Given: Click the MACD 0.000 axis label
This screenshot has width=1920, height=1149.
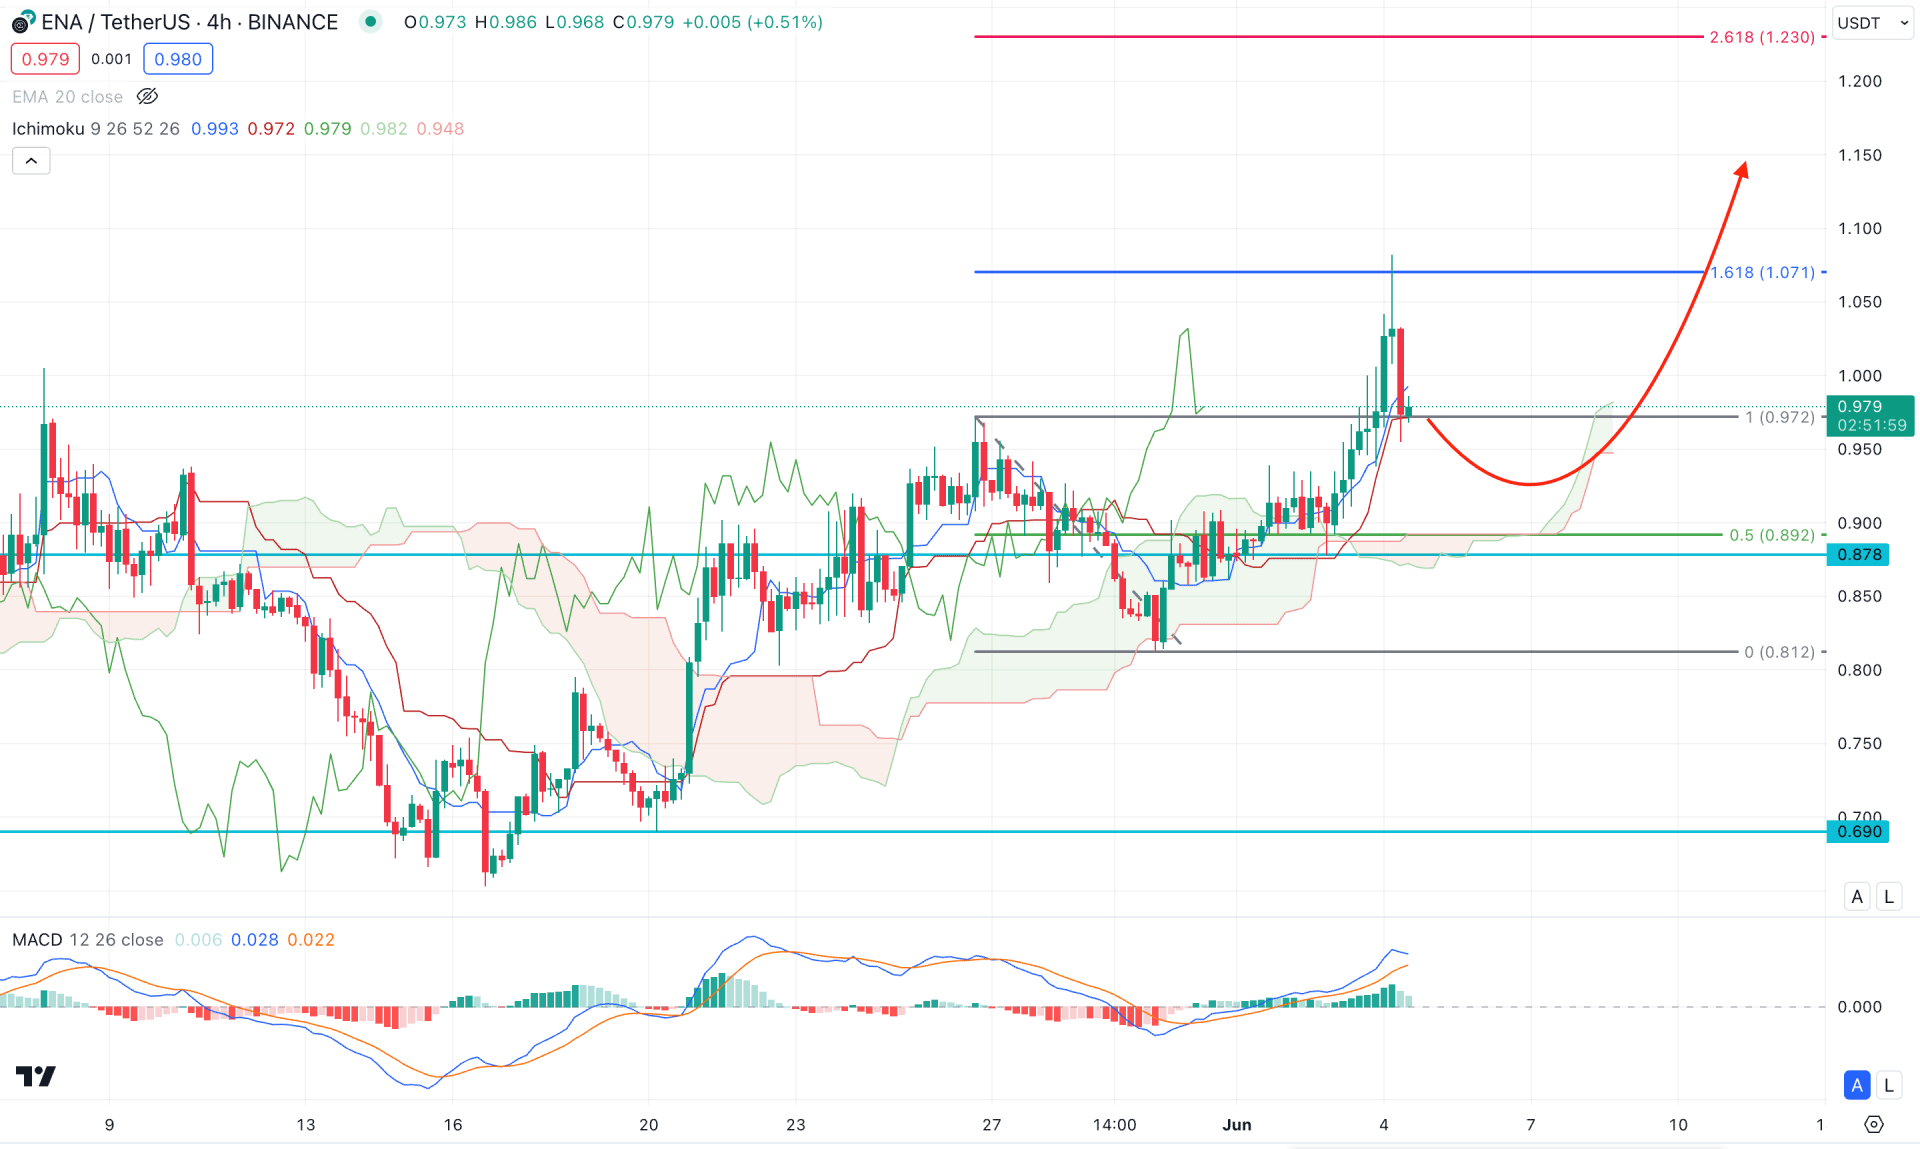Looking at the screenshot, I should coord(1859,1007).
